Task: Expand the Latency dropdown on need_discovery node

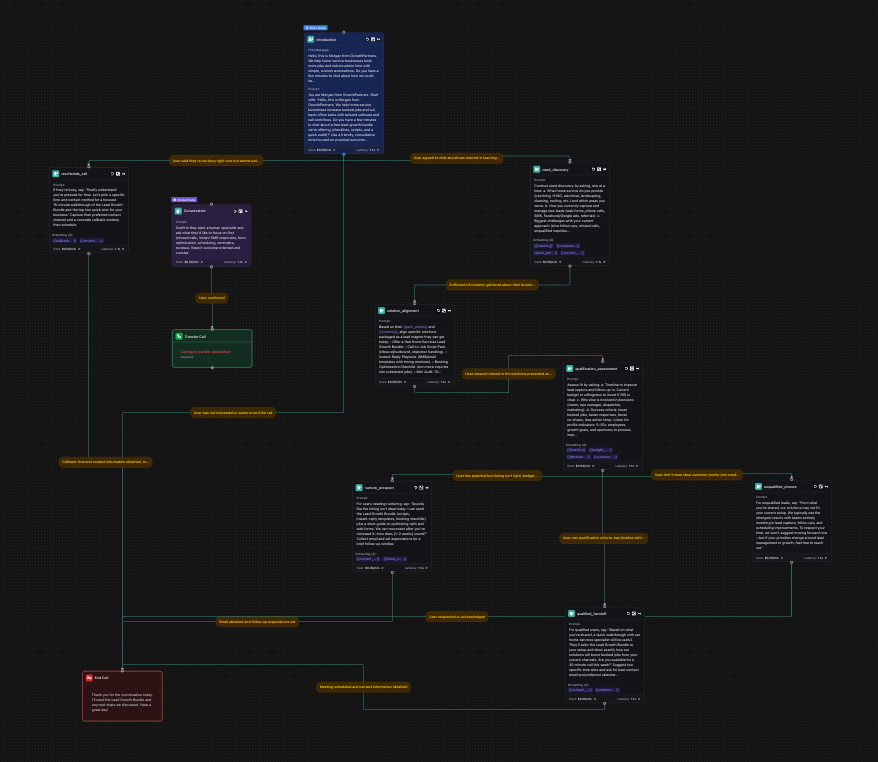Action: [x=603, y=262]
